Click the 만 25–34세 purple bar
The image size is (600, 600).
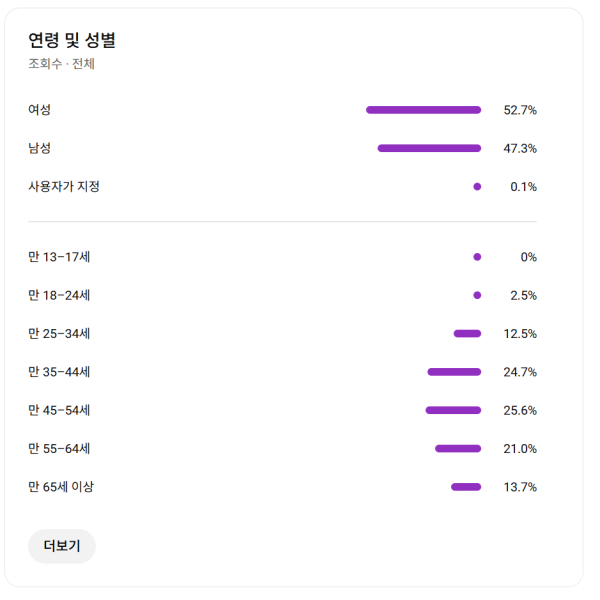tap(467, 334)
